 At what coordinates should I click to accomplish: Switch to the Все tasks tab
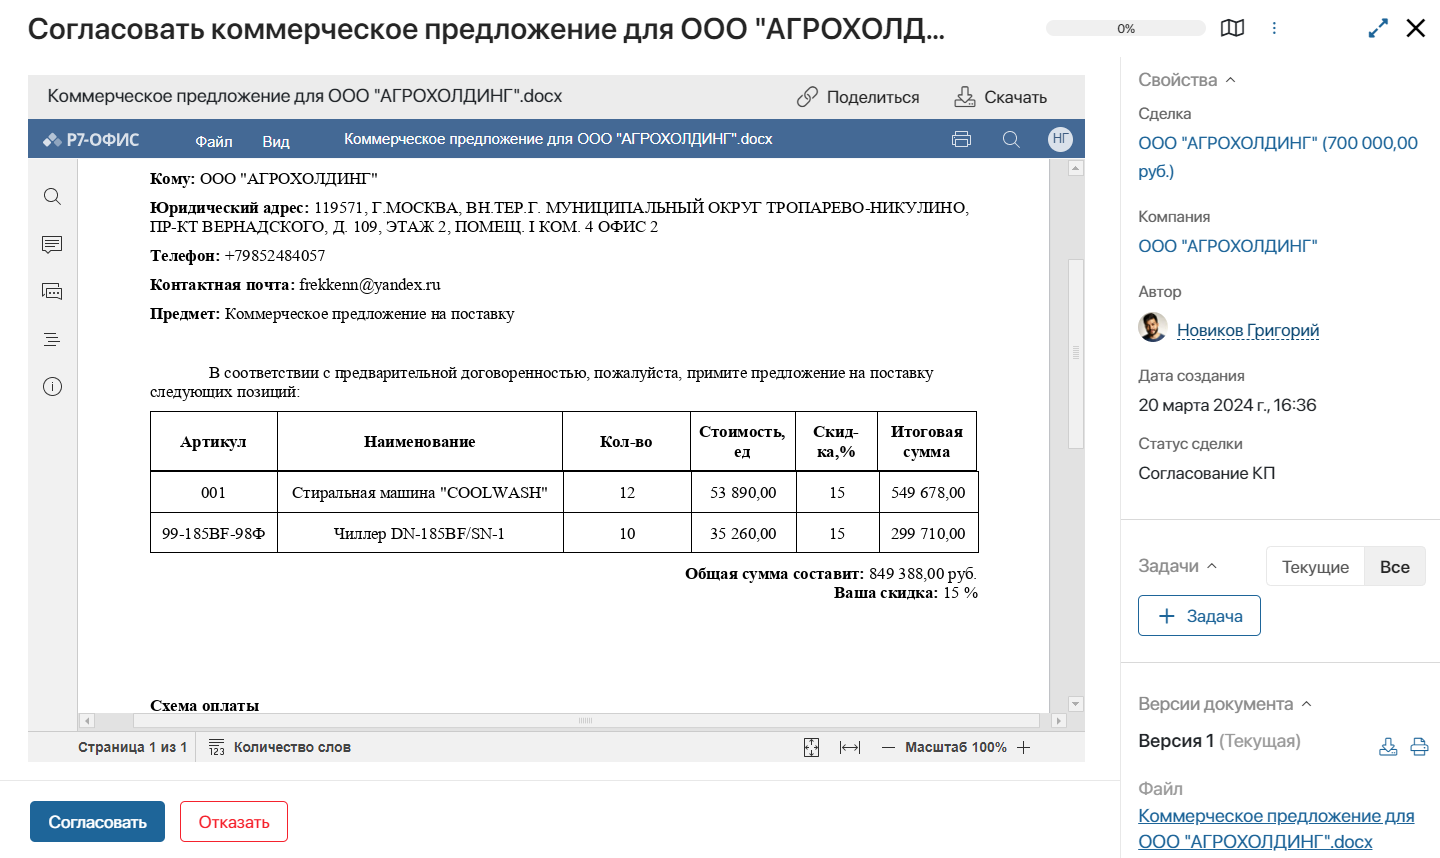click(1395, 567)
